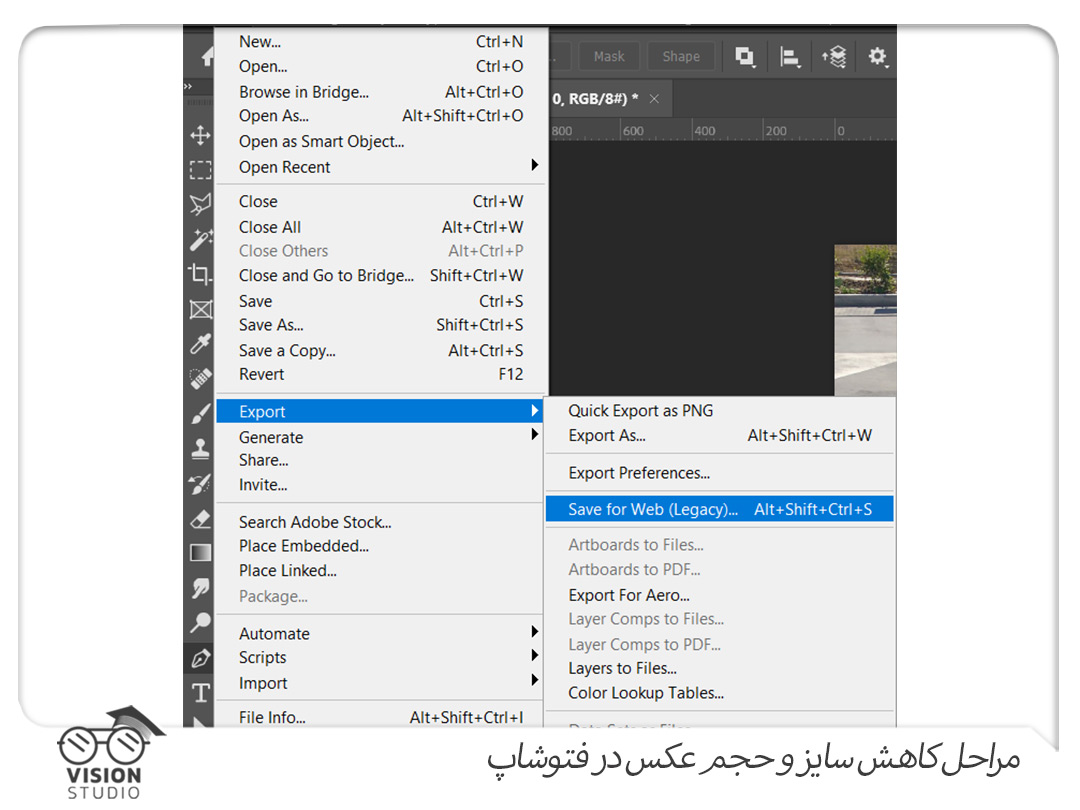Select the Horizontal Type tool
1080x810 pixels.
[x=200, y=692]
